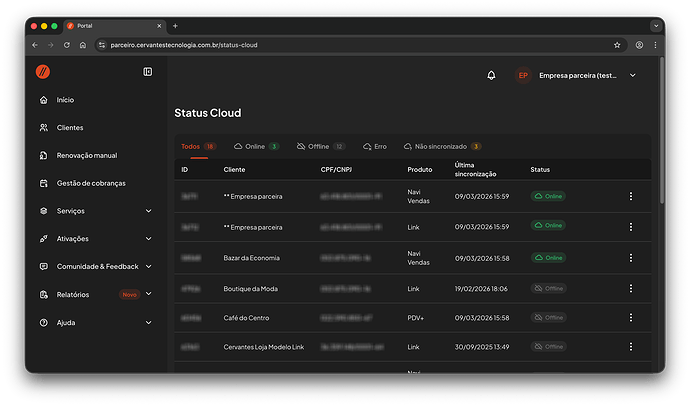The width and height of the screenshot is (690, 406).
Task: Open actions menu for Empresa parceira Link row
Action: pos(631,227)
